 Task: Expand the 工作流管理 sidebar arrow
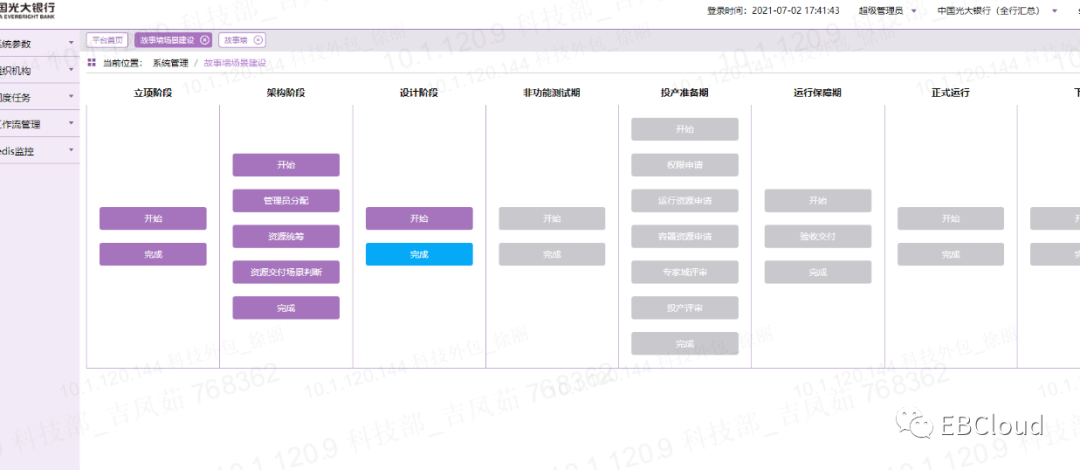tap(71, 124)
